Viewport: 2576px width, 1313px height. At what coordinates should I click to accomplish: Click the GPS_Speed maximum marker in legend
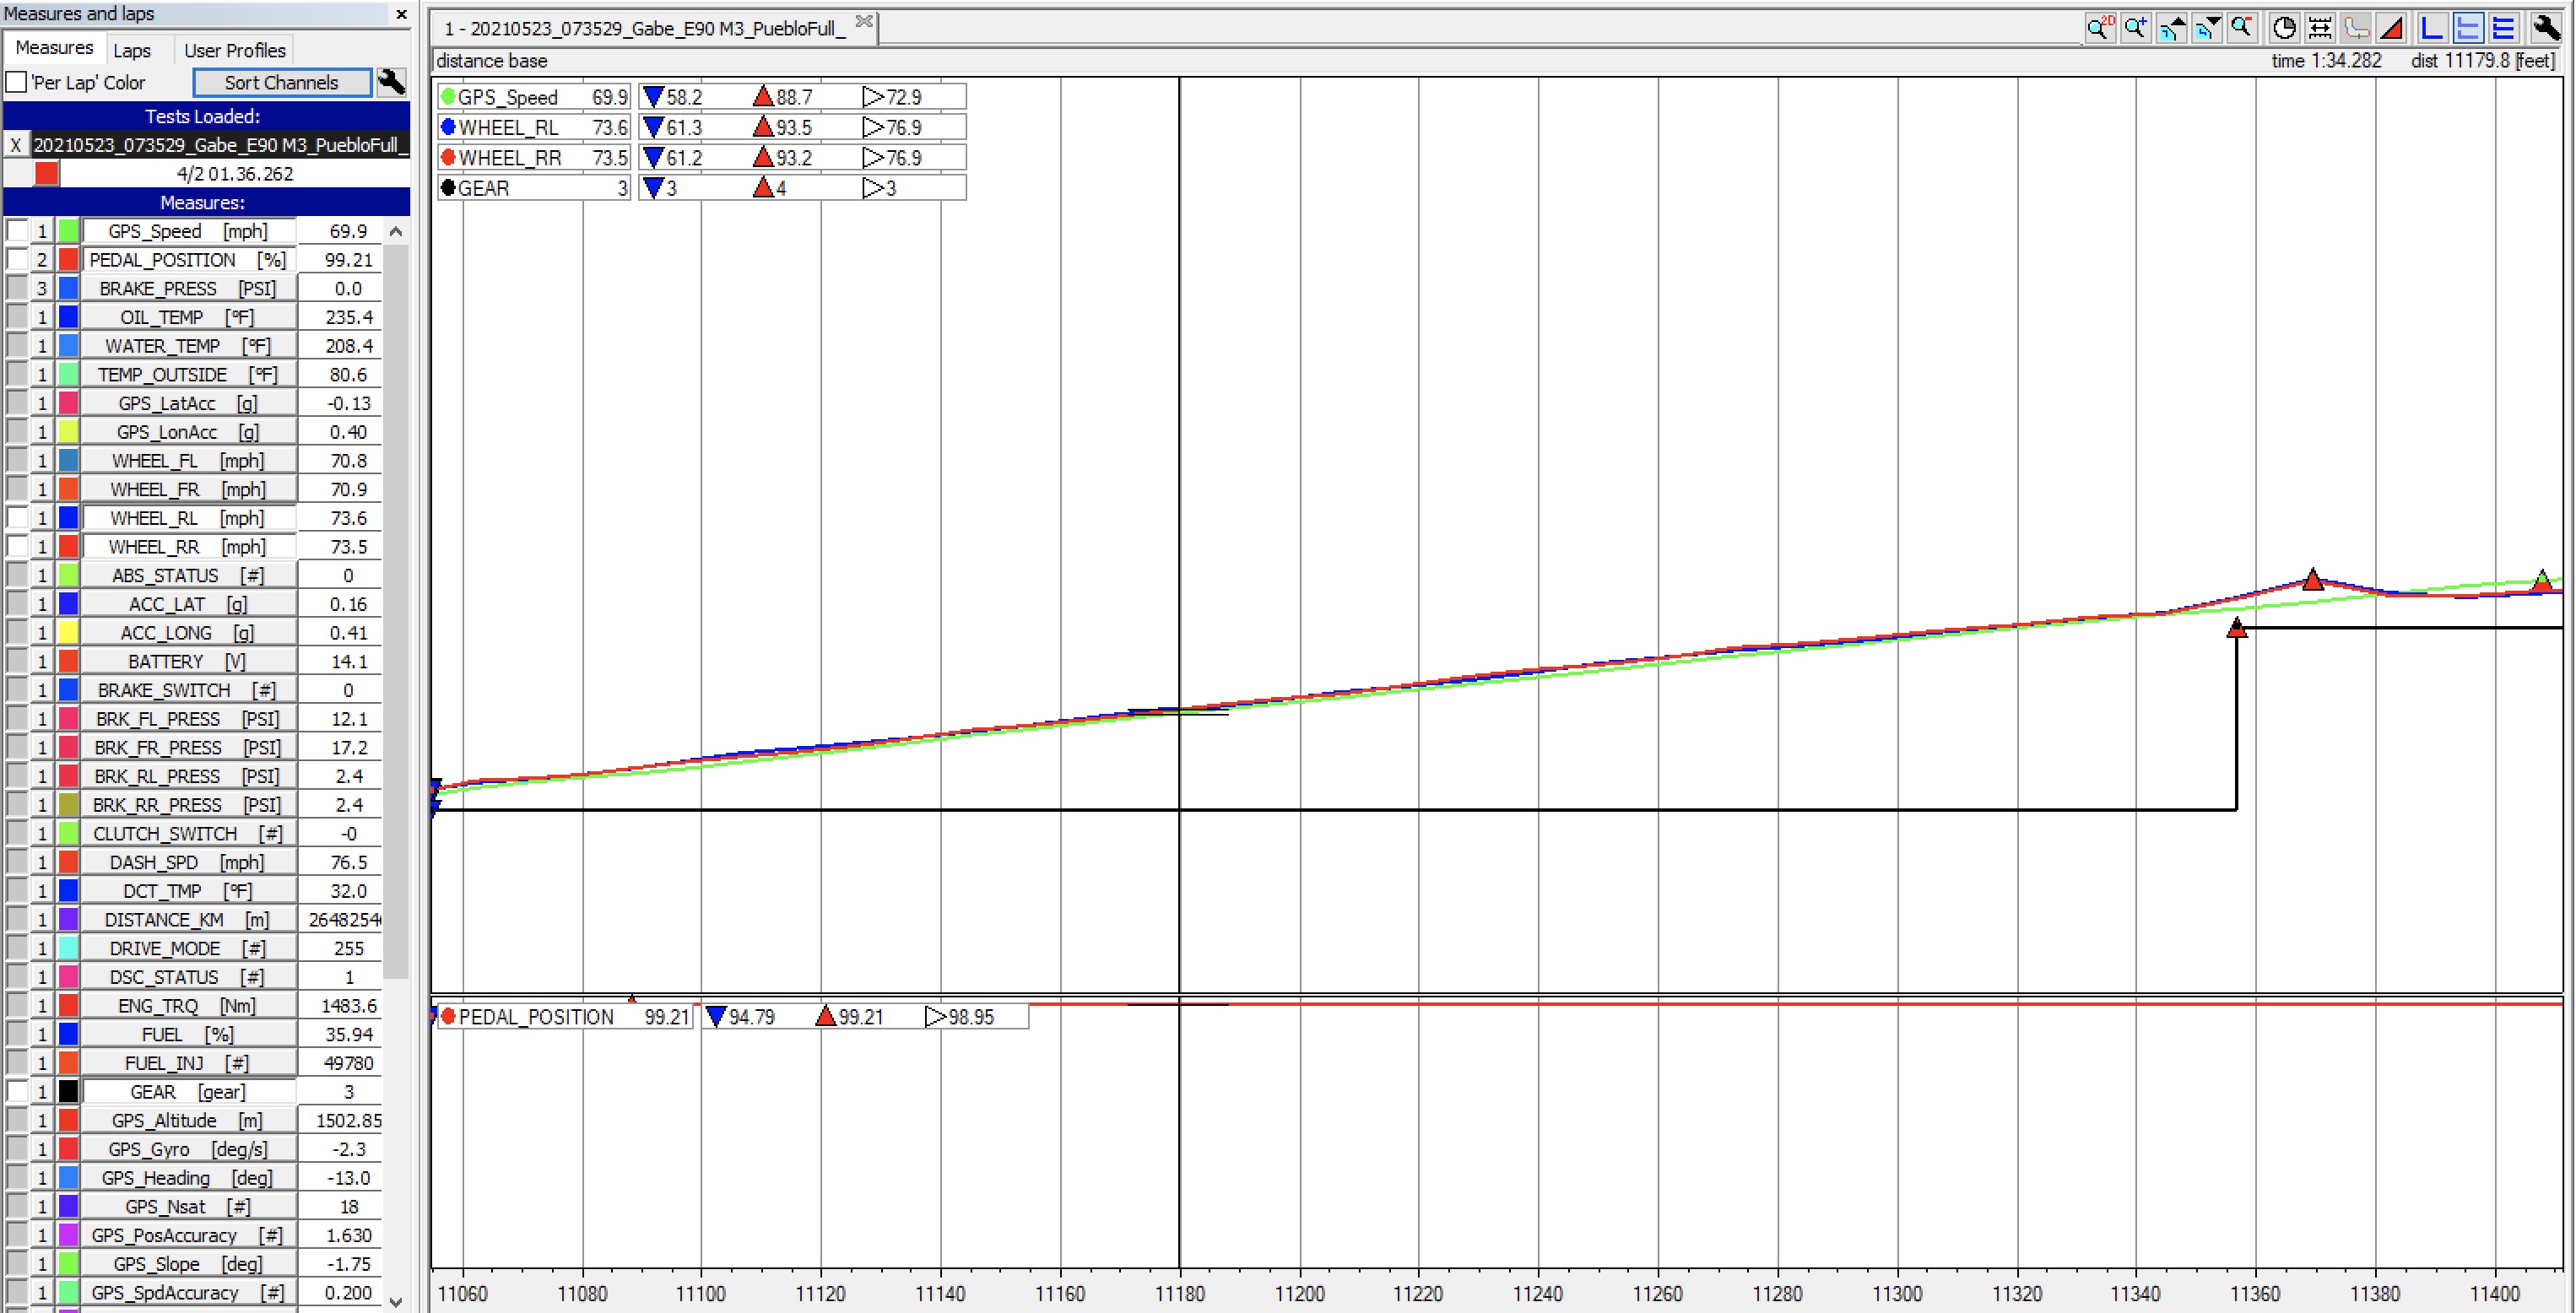pos(763,97)
